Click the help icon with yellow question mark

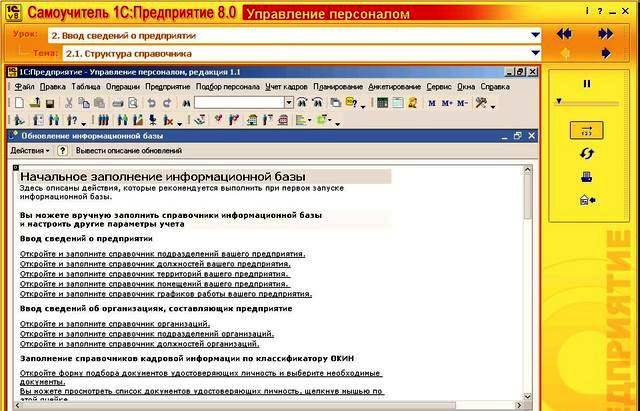pyautogui.click(x=351, y=103)
